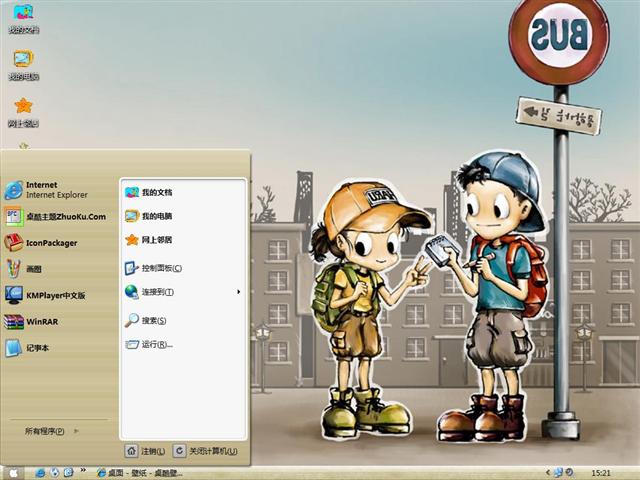640x480 pixels.
Task: Expand the 连接到 submenu arrow
Action: pos(238,292)
